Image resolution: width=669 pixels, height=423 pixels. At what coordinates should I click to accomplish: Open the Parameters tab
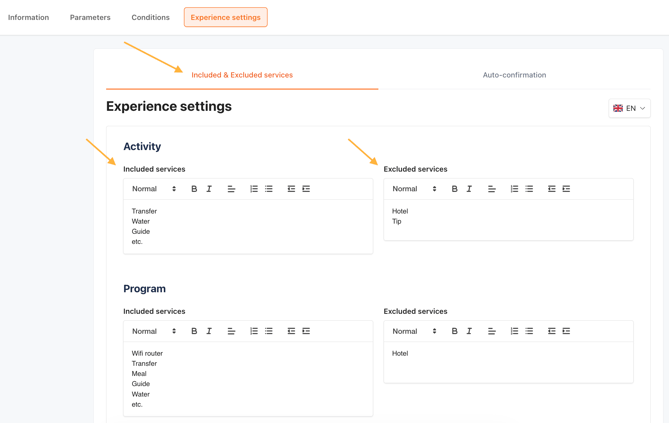90,17
